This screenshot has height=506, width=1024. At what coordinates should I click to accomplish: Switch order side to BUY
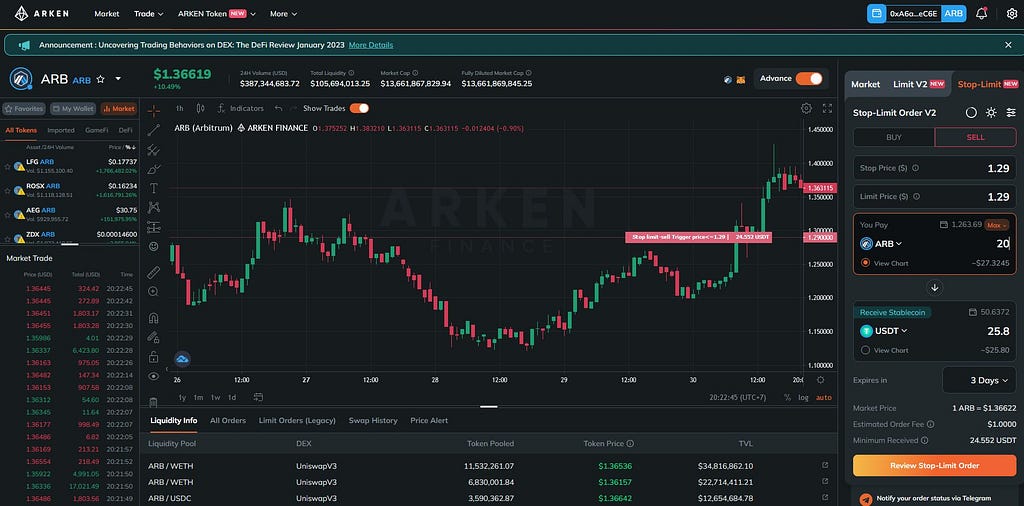pos(893,137)
